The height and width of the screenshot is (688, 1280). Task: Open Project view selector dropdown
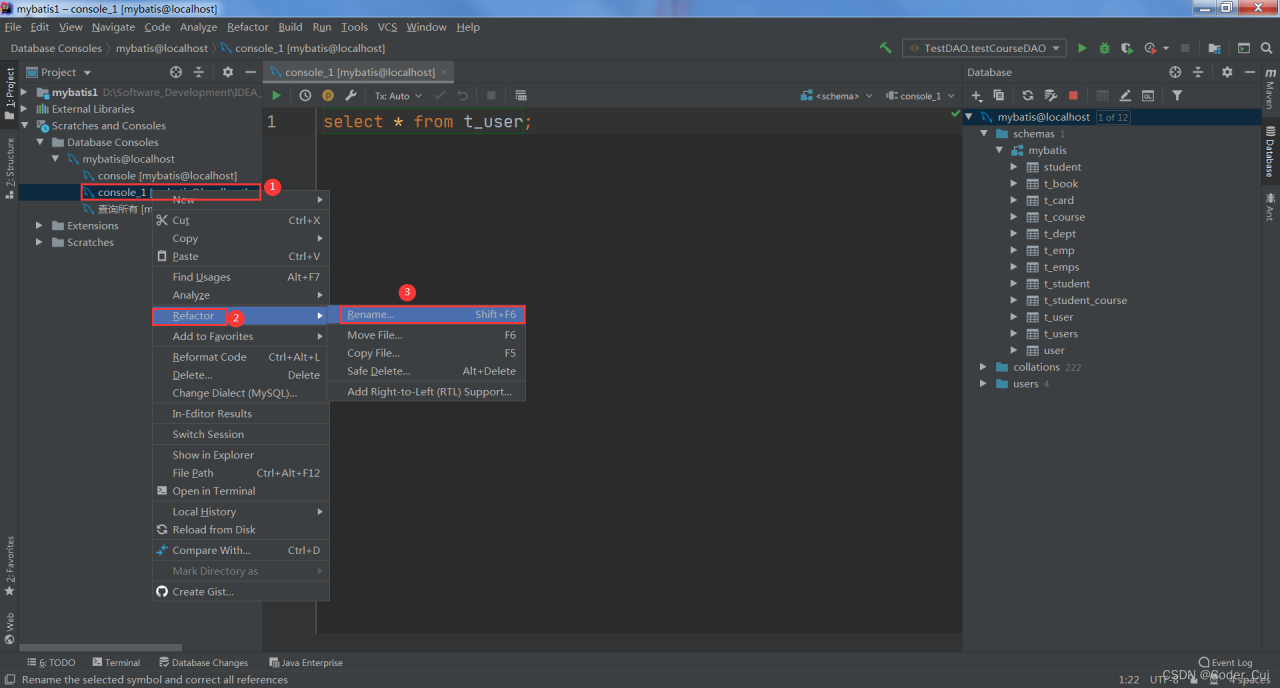point(59,72)
